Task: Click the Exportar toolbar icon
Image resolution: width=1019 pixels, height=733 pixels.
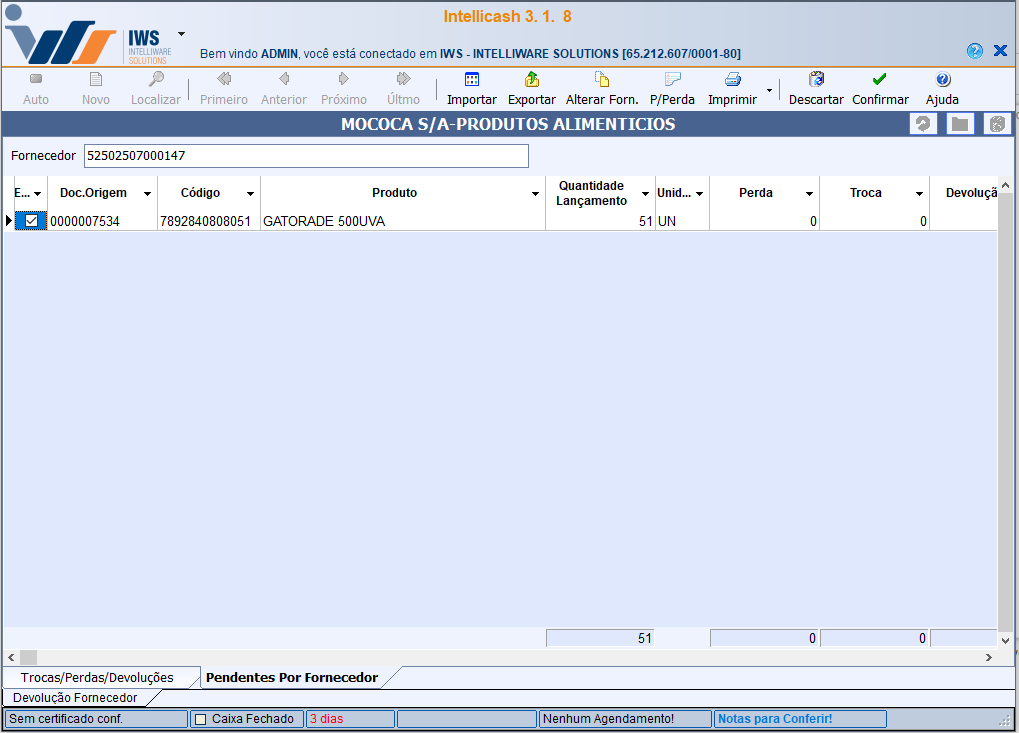Action: [x=531, y=80]
